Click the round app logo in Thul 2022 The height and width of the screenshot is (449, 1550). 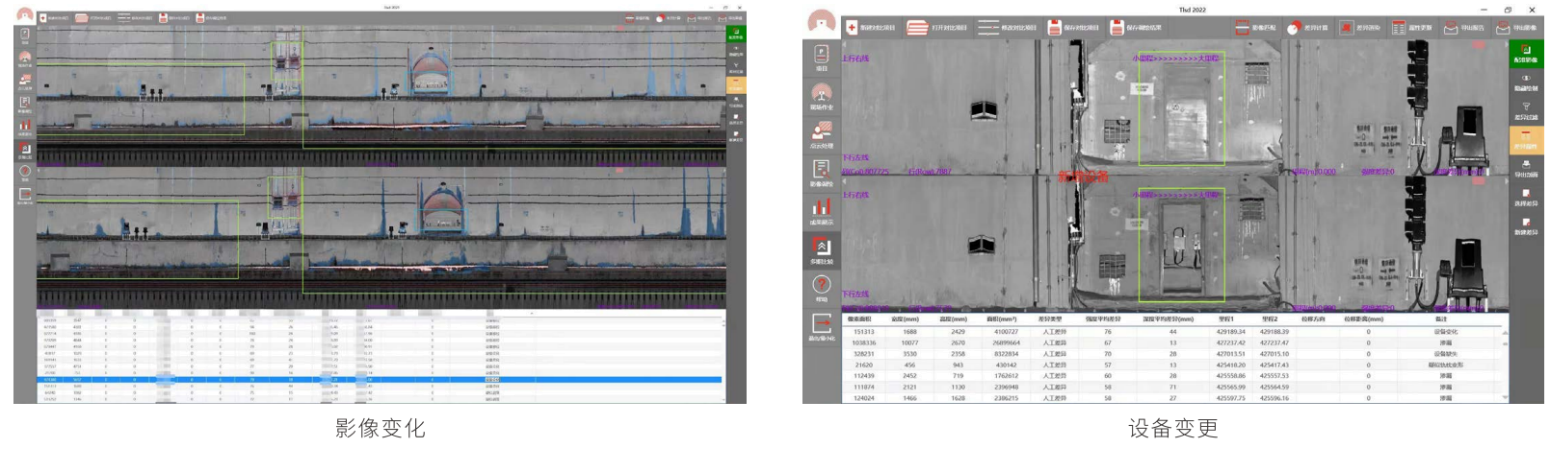tap(822, 22)
